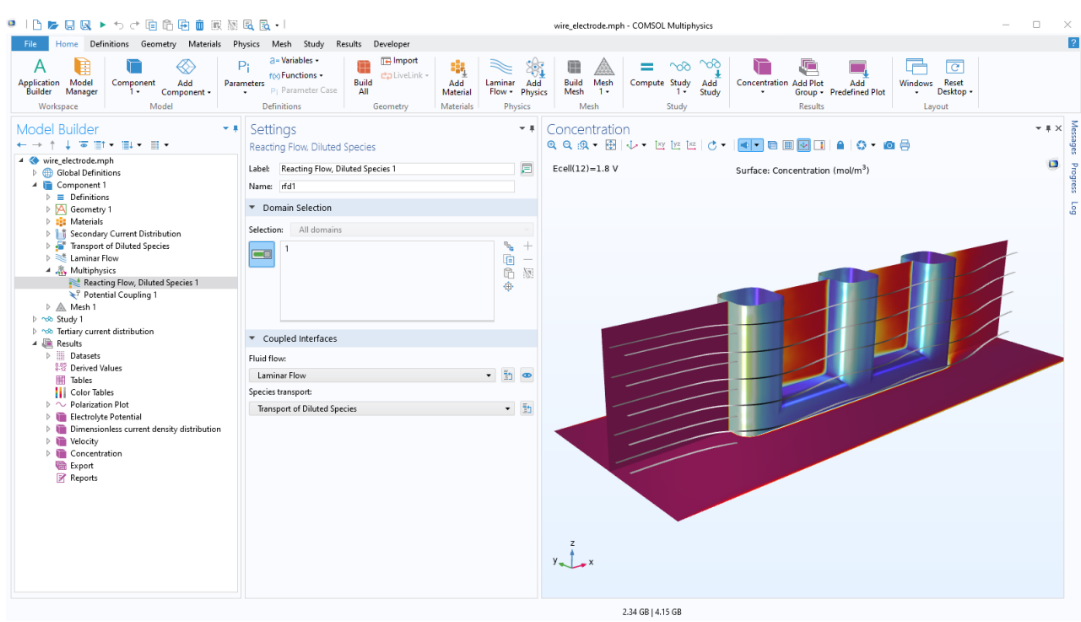Open the File menu
Screen dimensions: 1081x622
[30, 43]
